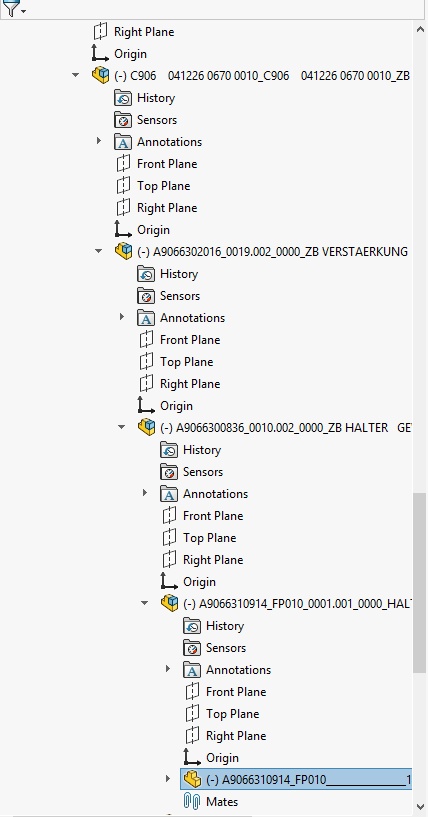The image size is (428, 817).
Task: Click Sensors icon under A9066302016 VERSTAERKUNG
Action: point(146,296)
